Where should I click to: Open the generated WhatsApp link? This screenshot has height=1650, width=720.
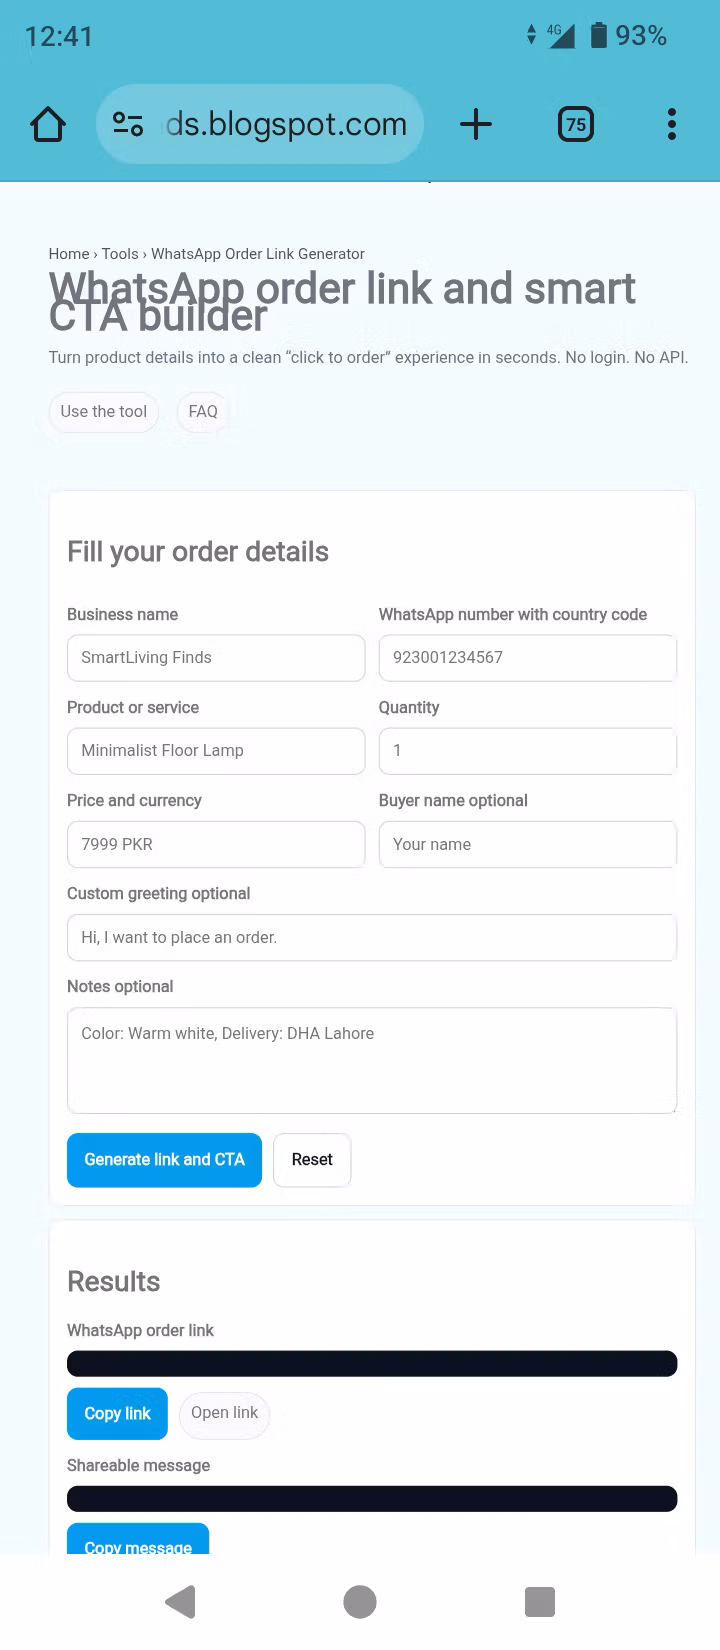click(x=224, y=1413)
